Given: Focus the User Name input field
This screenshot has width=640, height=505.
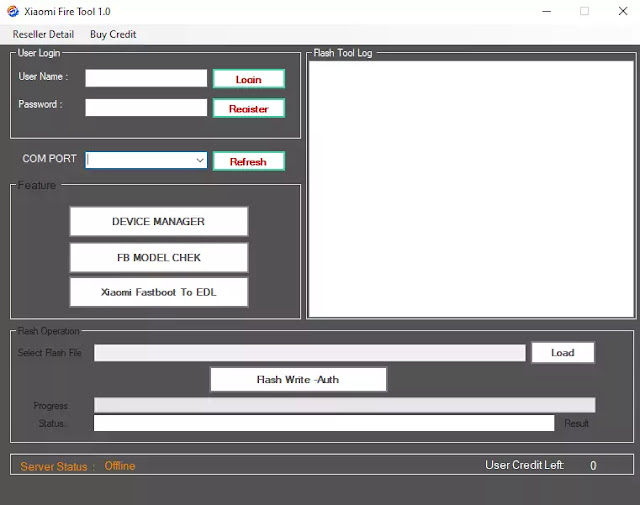Looking at the screenshot, I should 146,78.
